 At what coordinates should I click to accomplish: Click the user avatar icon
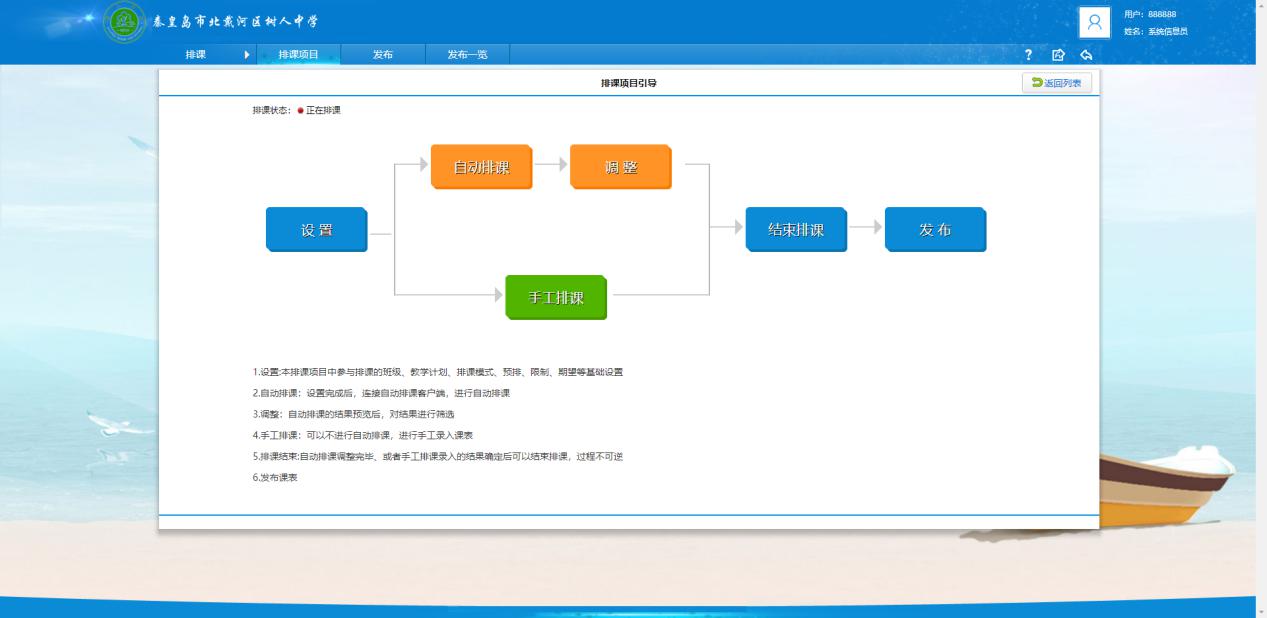pos(1095,22)
